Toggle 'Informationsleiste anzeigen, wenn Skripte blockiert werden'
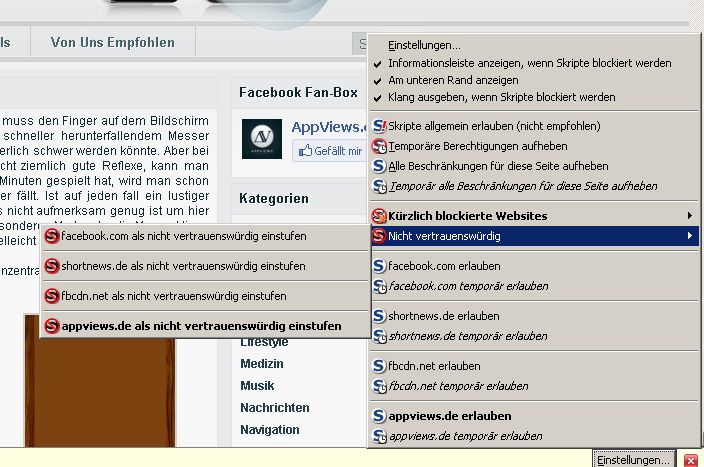 point(534,63)
